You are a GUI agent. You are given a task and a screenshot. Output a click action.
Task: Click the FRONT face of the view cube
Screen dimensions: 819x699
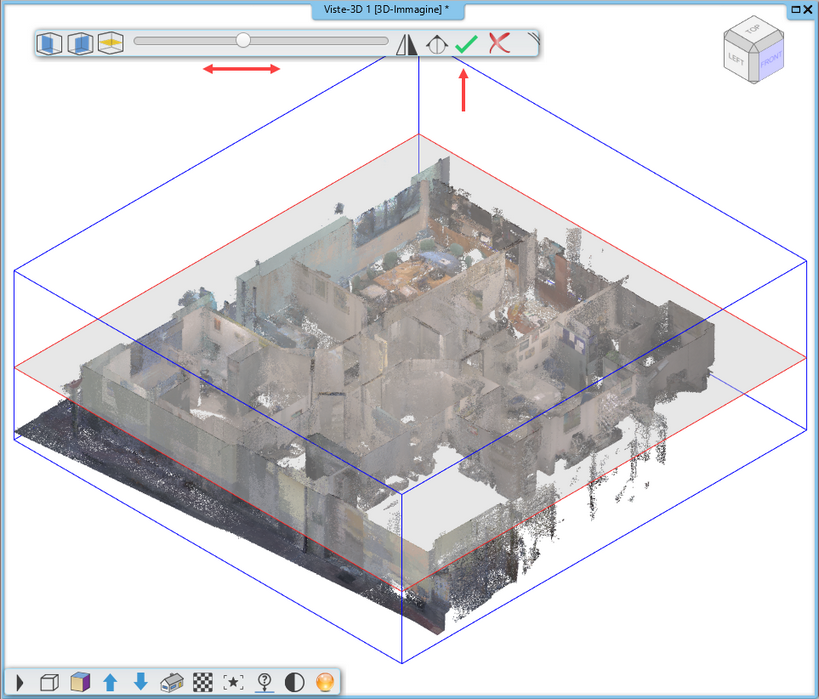[771, 59]
